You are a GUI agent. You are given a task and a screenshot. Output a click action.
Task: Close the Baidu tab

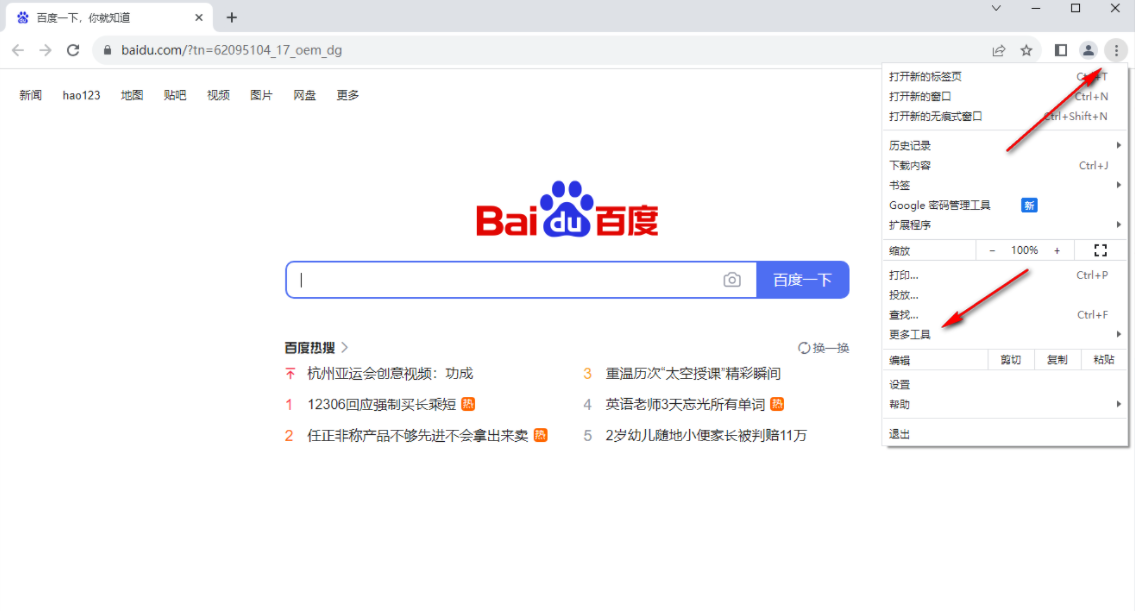pos(199,17)
